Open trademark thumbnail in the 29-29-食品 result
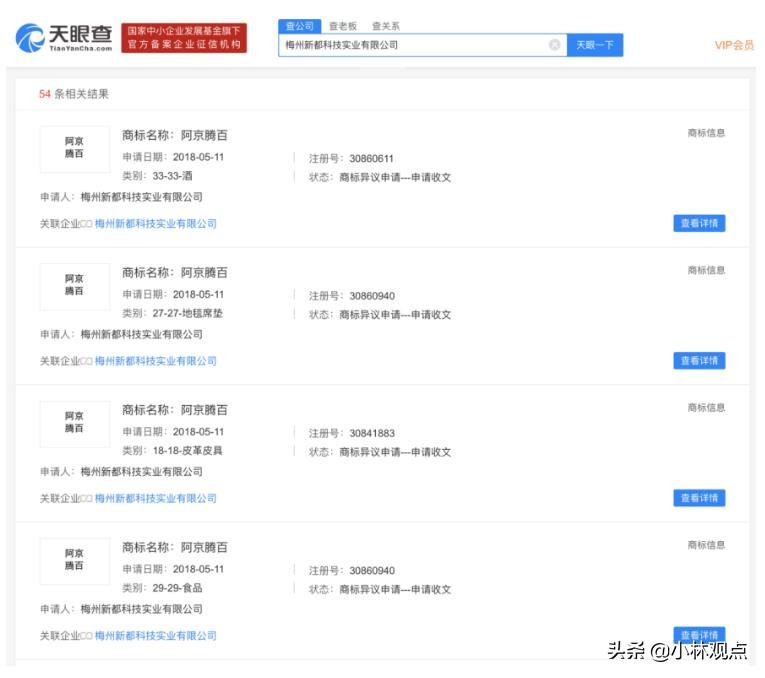 coord(75,561)
